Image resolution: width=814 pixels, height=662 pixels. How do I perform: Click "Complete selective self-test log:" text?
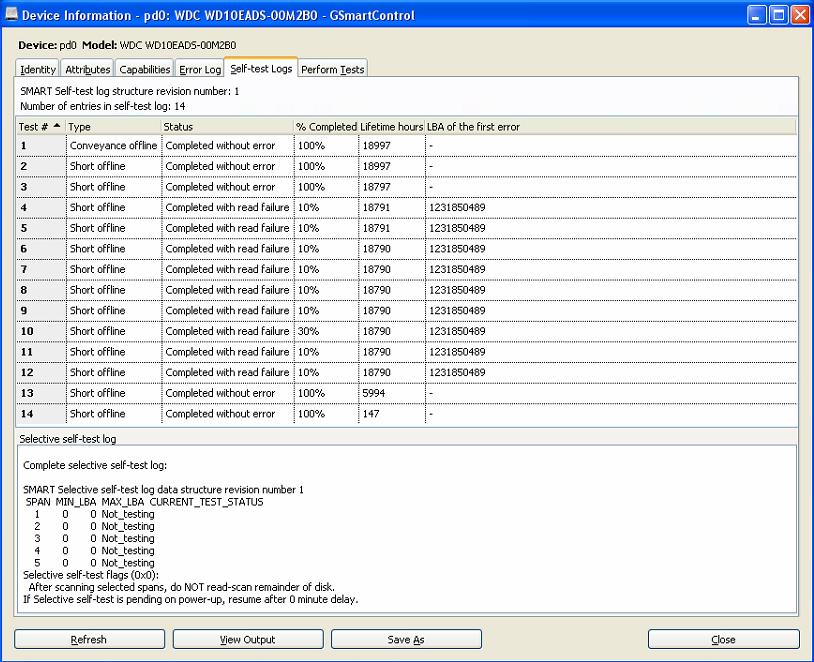[x=95, y=465]
